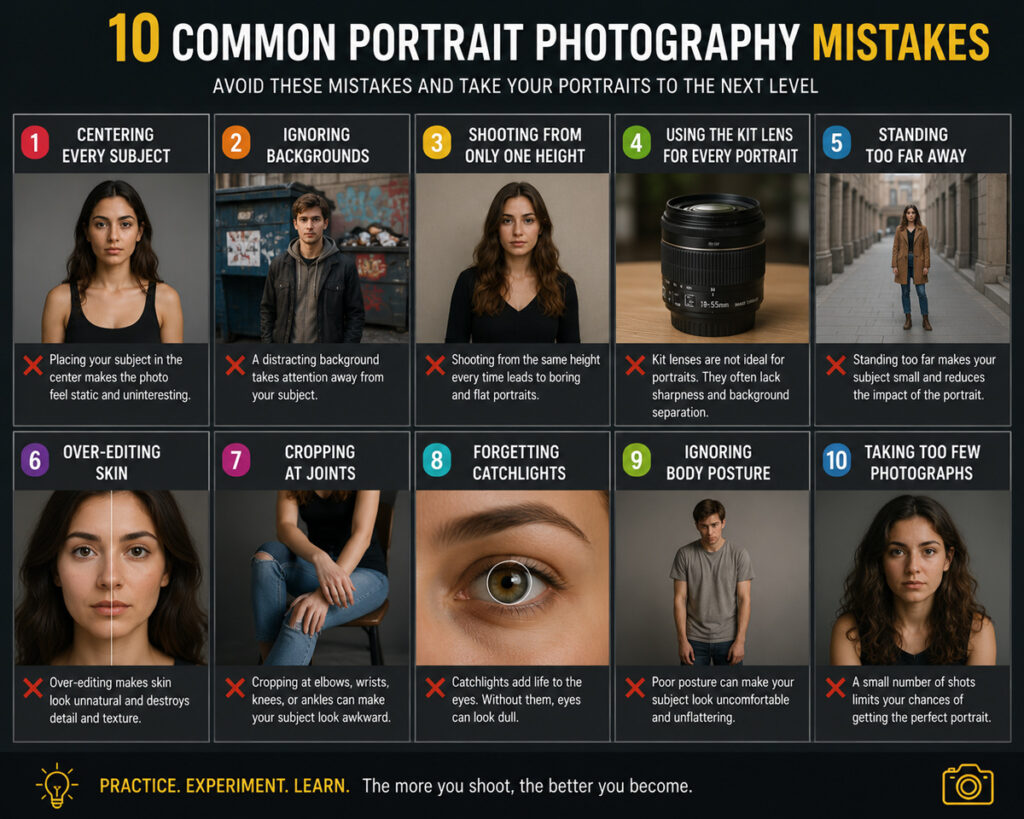Click the 'feel static and uninteresting' caption text
Screen dimensions: 1024x819
[120, 395]
